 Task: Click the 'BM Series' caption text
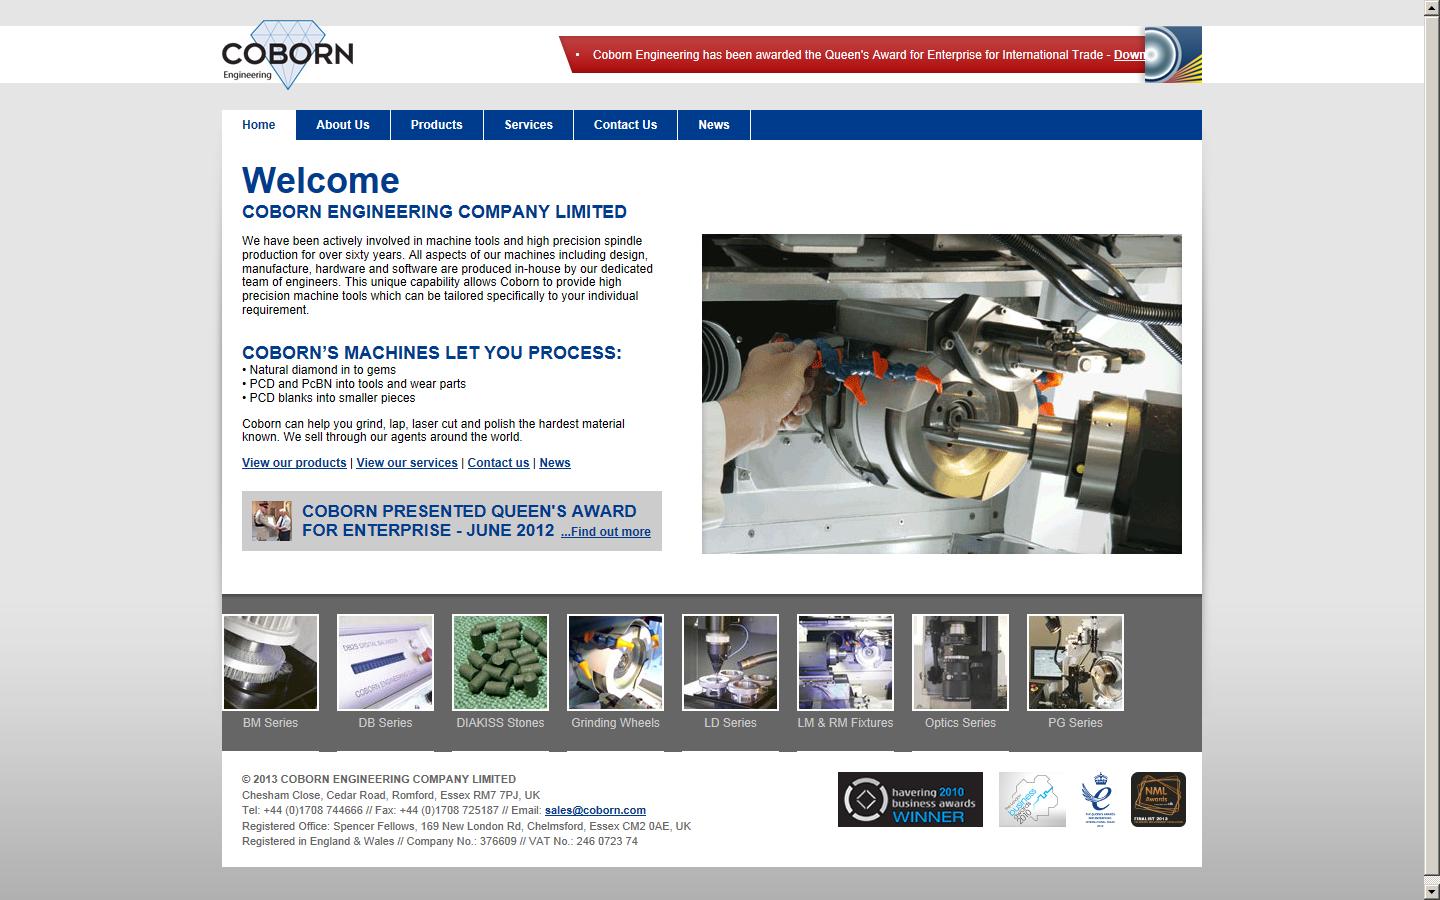tap(270, 723)
